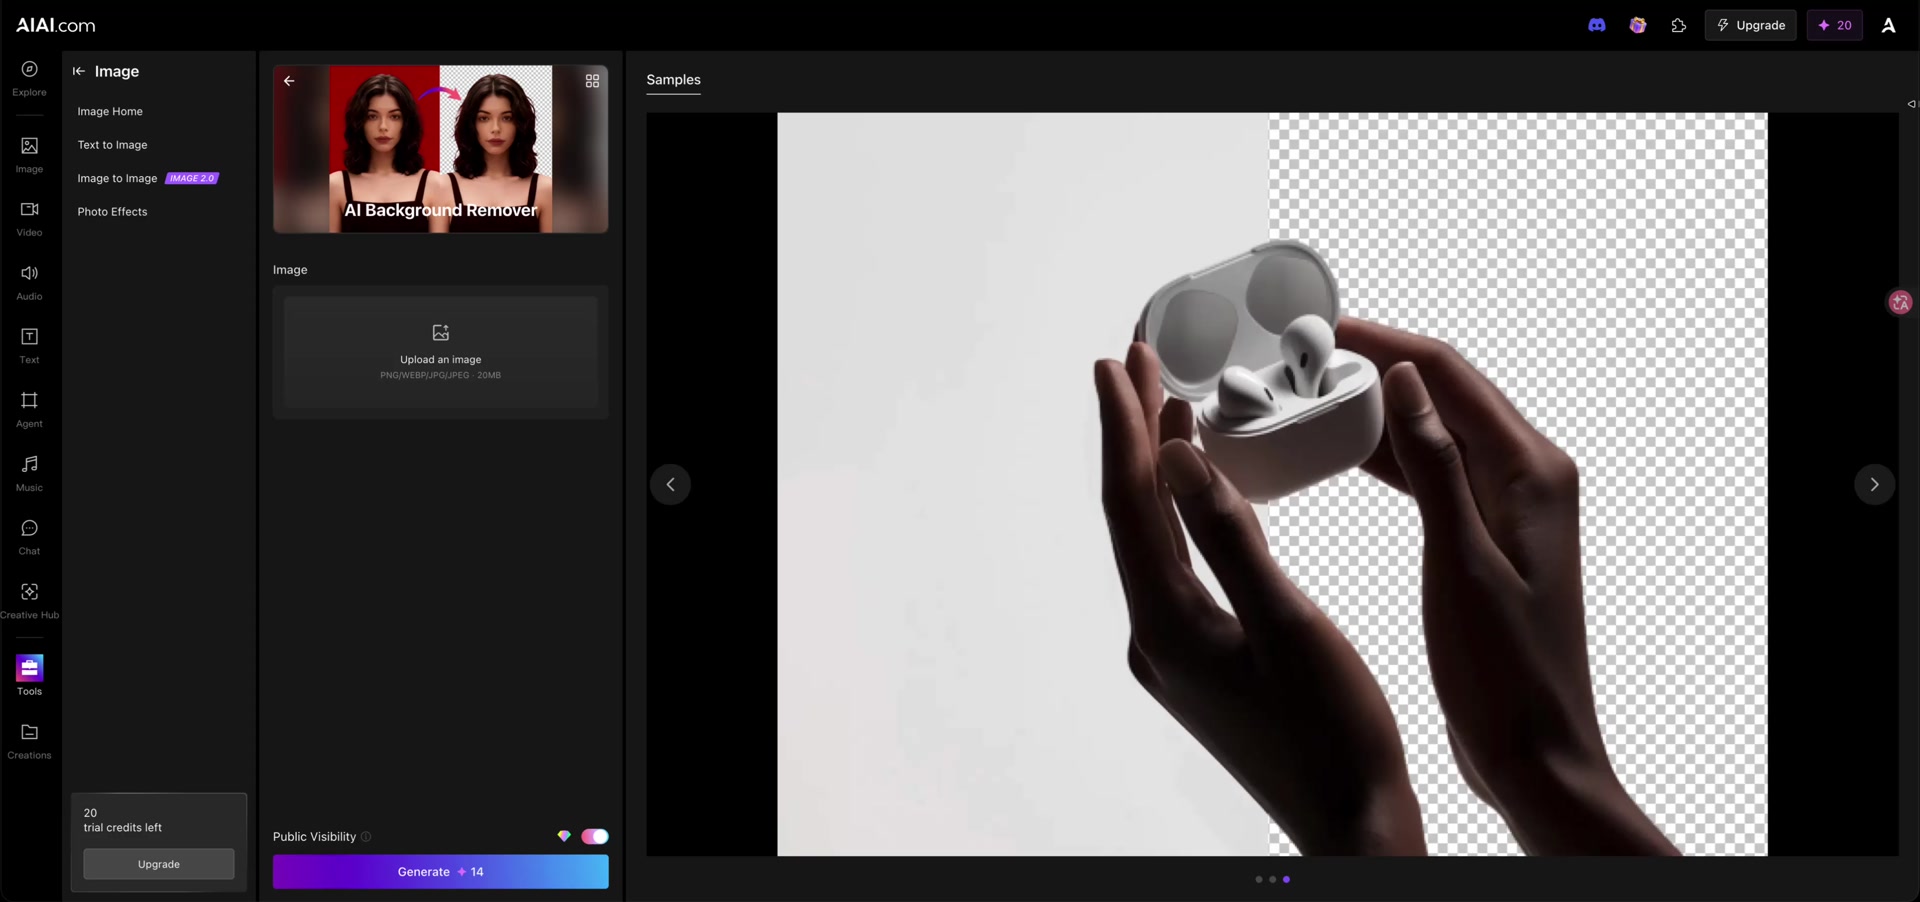
Task: Click the colorful avatar icon in header
Action: [1638, 25]
